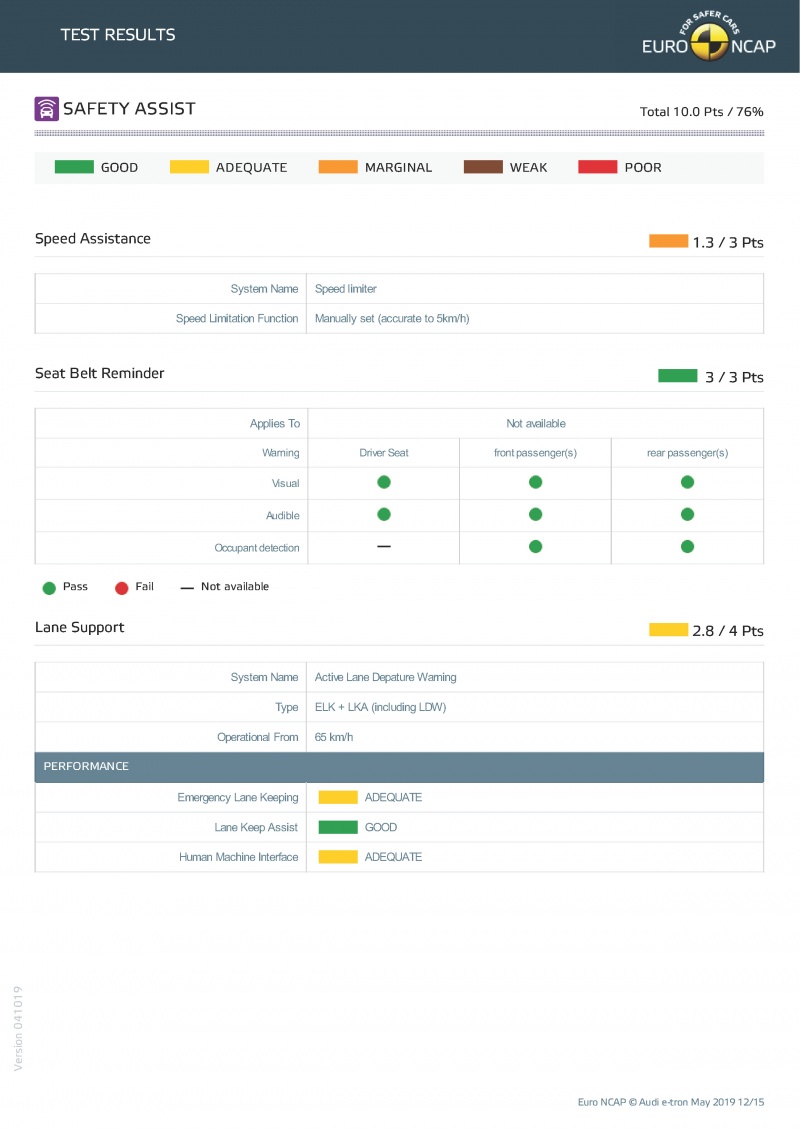
Task: Click the 'Version 041019' side text
Action: click(x=18, y=1029)
